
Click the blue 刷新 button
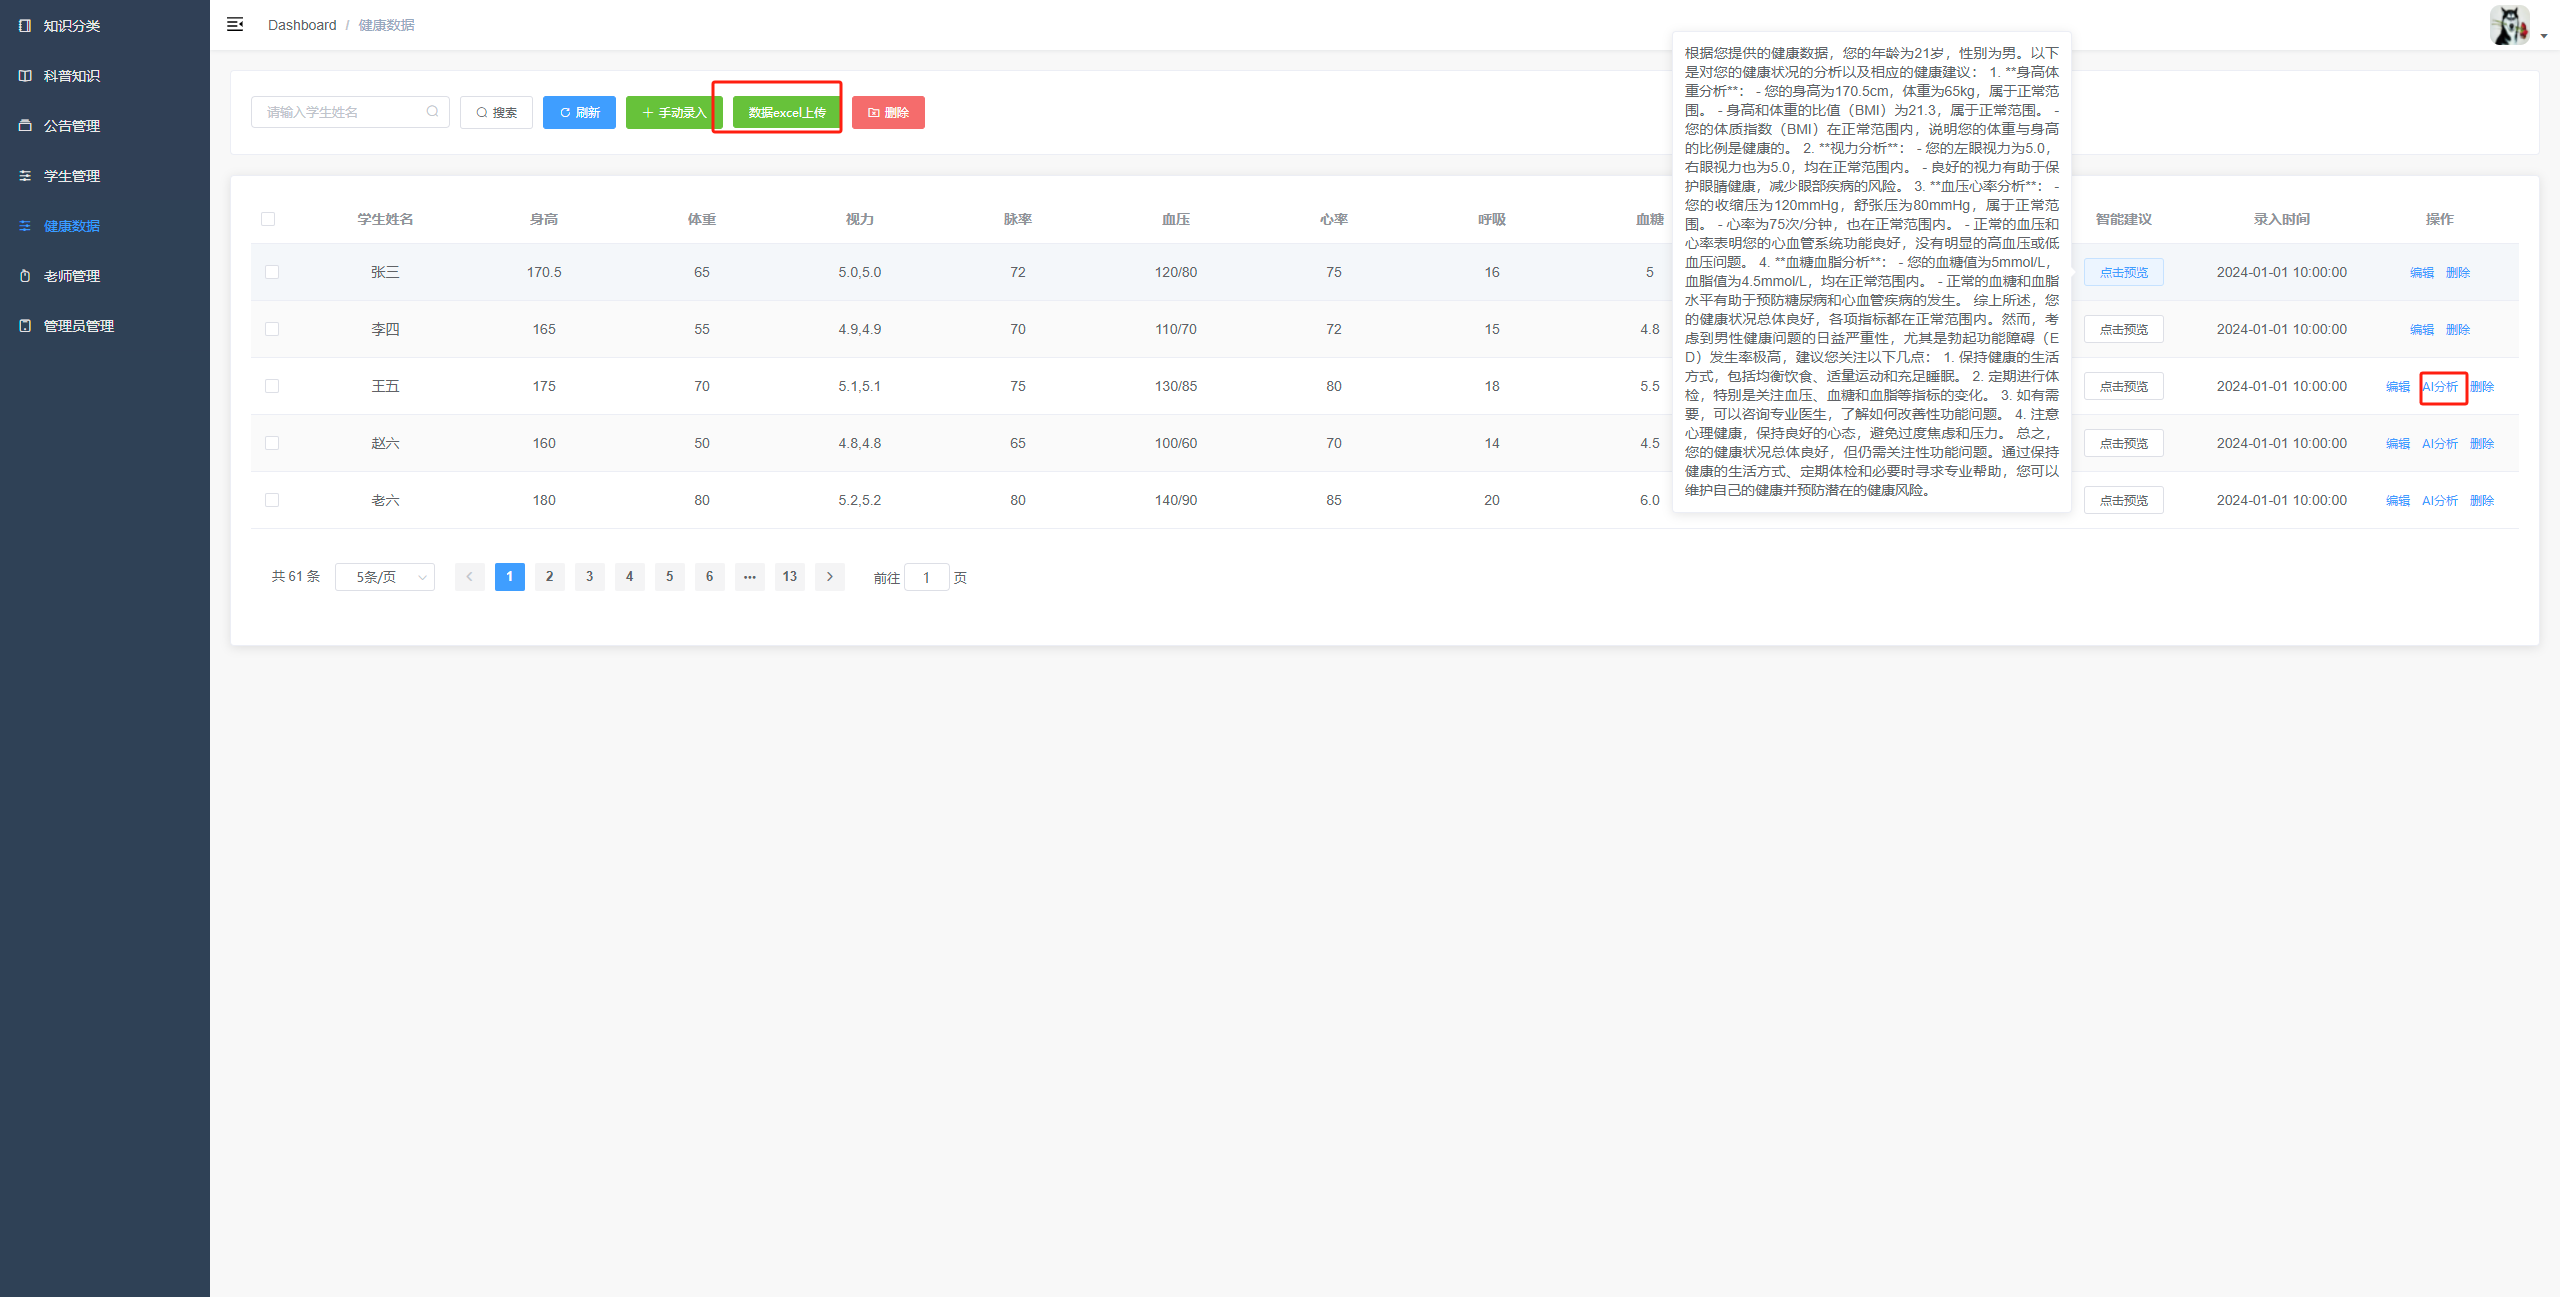point(579,112)
